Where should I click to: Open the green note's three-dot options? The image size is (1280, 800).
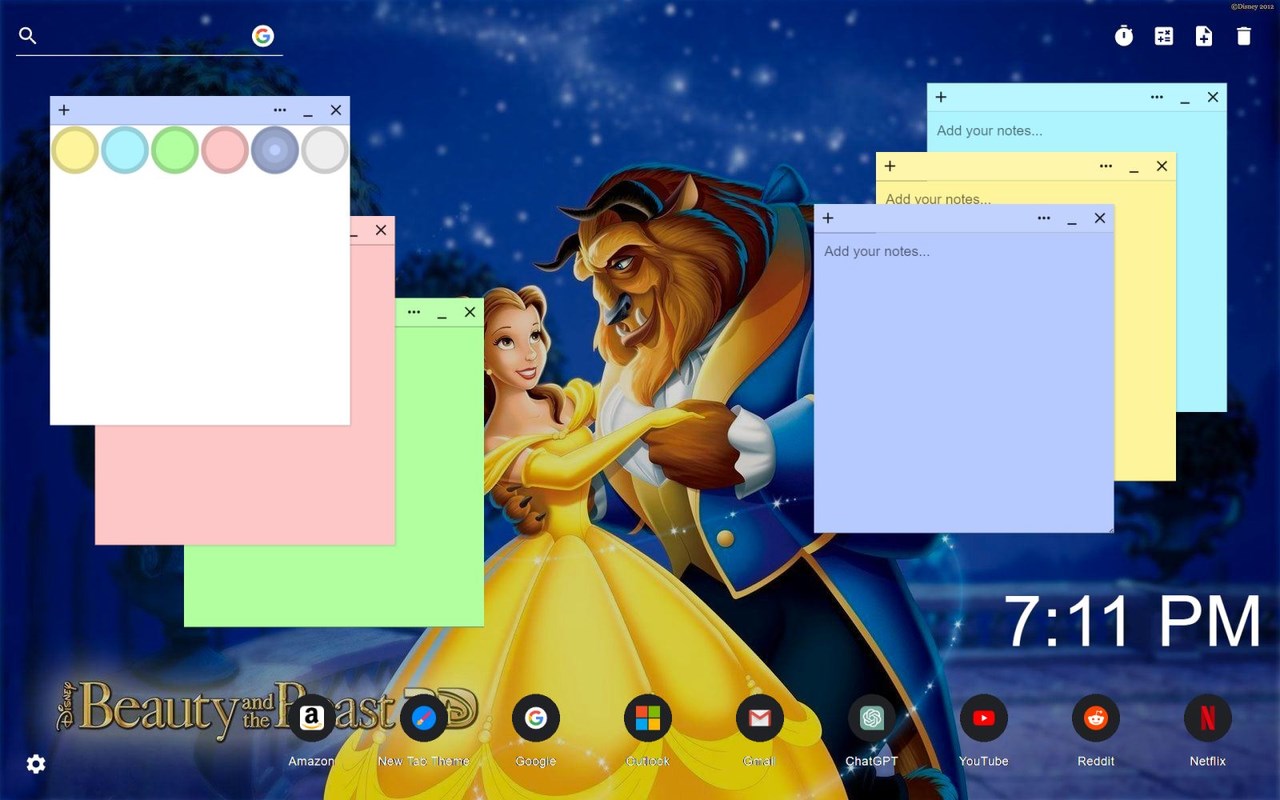tap(414, 312)
